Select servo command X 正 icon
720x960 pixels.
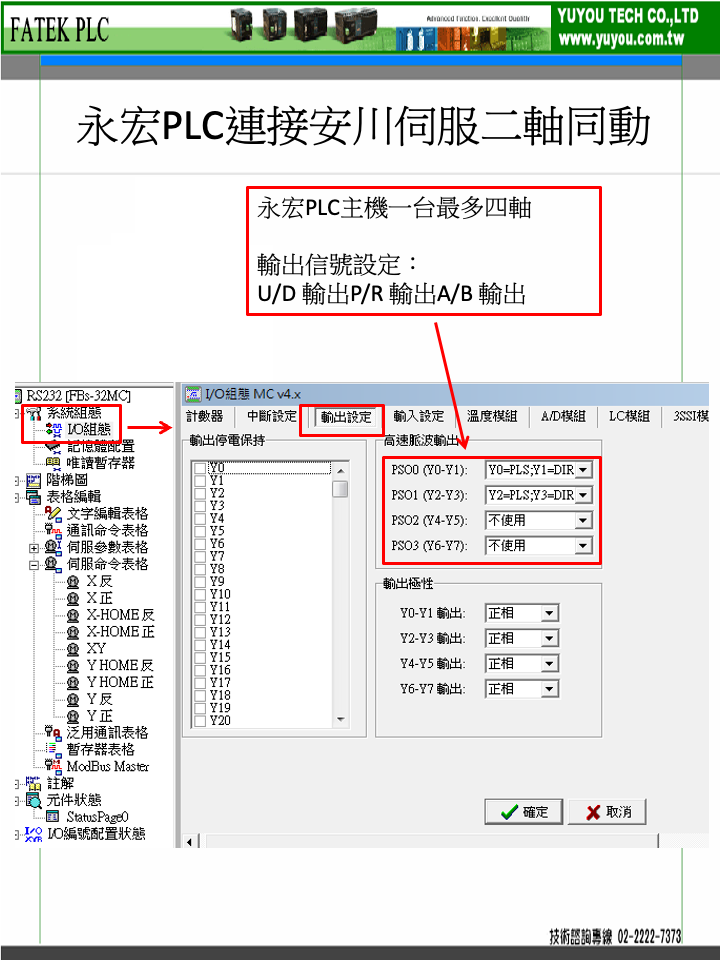pyautogui.click(x=73, y=598)
